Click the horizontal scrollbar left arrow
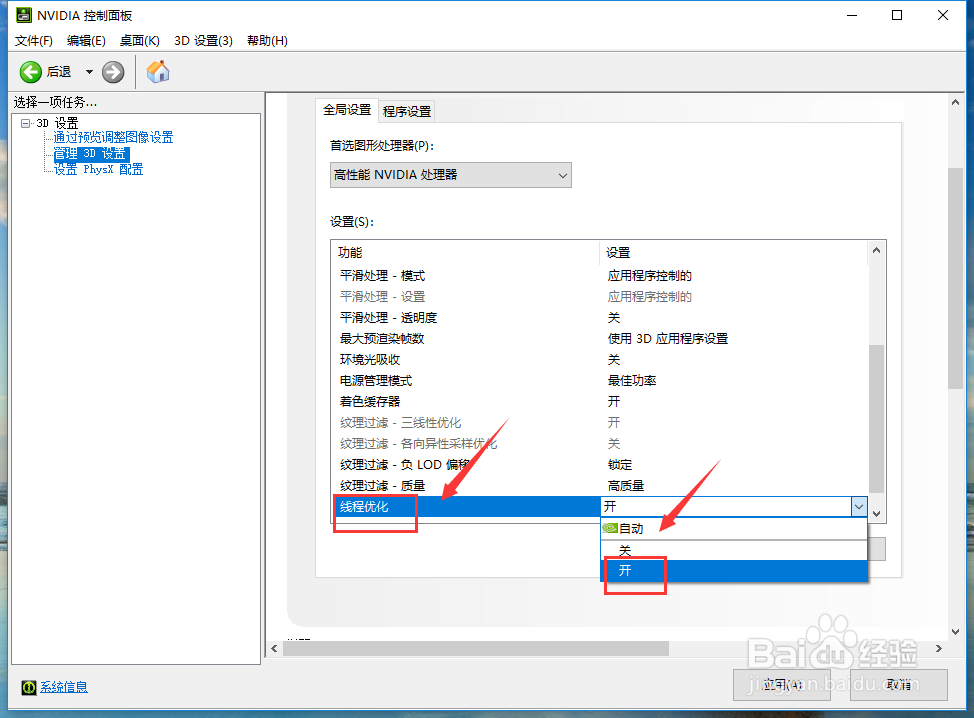974x718 pixels. click(275, 648)
